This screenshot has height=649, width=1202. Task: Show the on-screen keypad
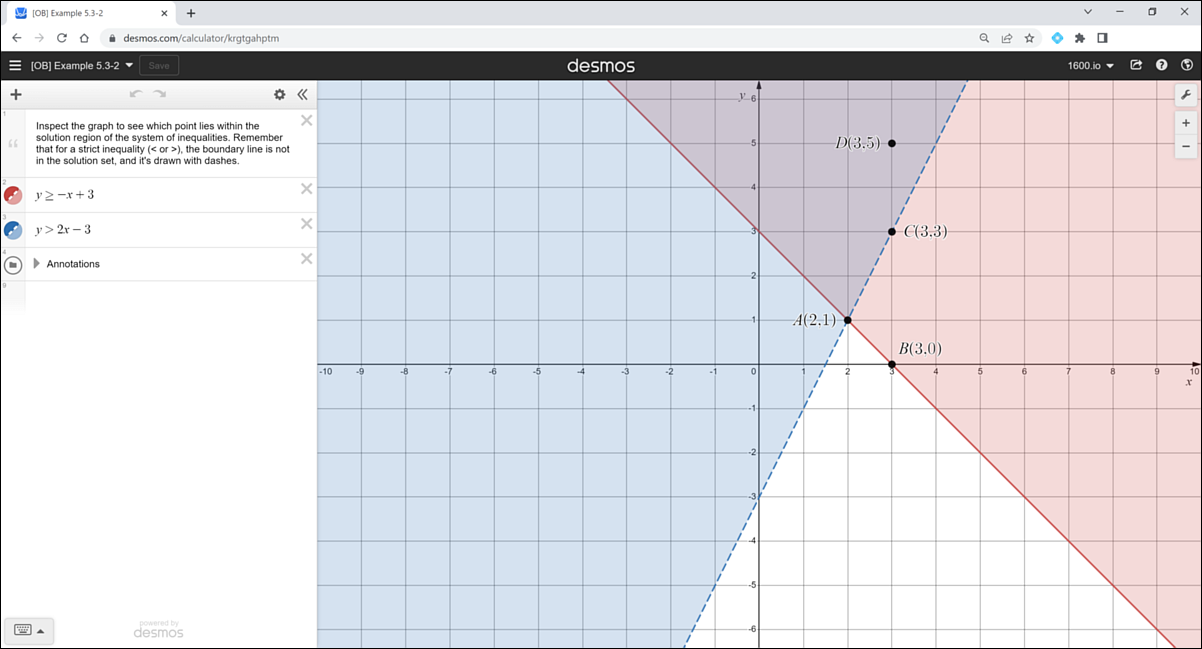click(29, 631)
